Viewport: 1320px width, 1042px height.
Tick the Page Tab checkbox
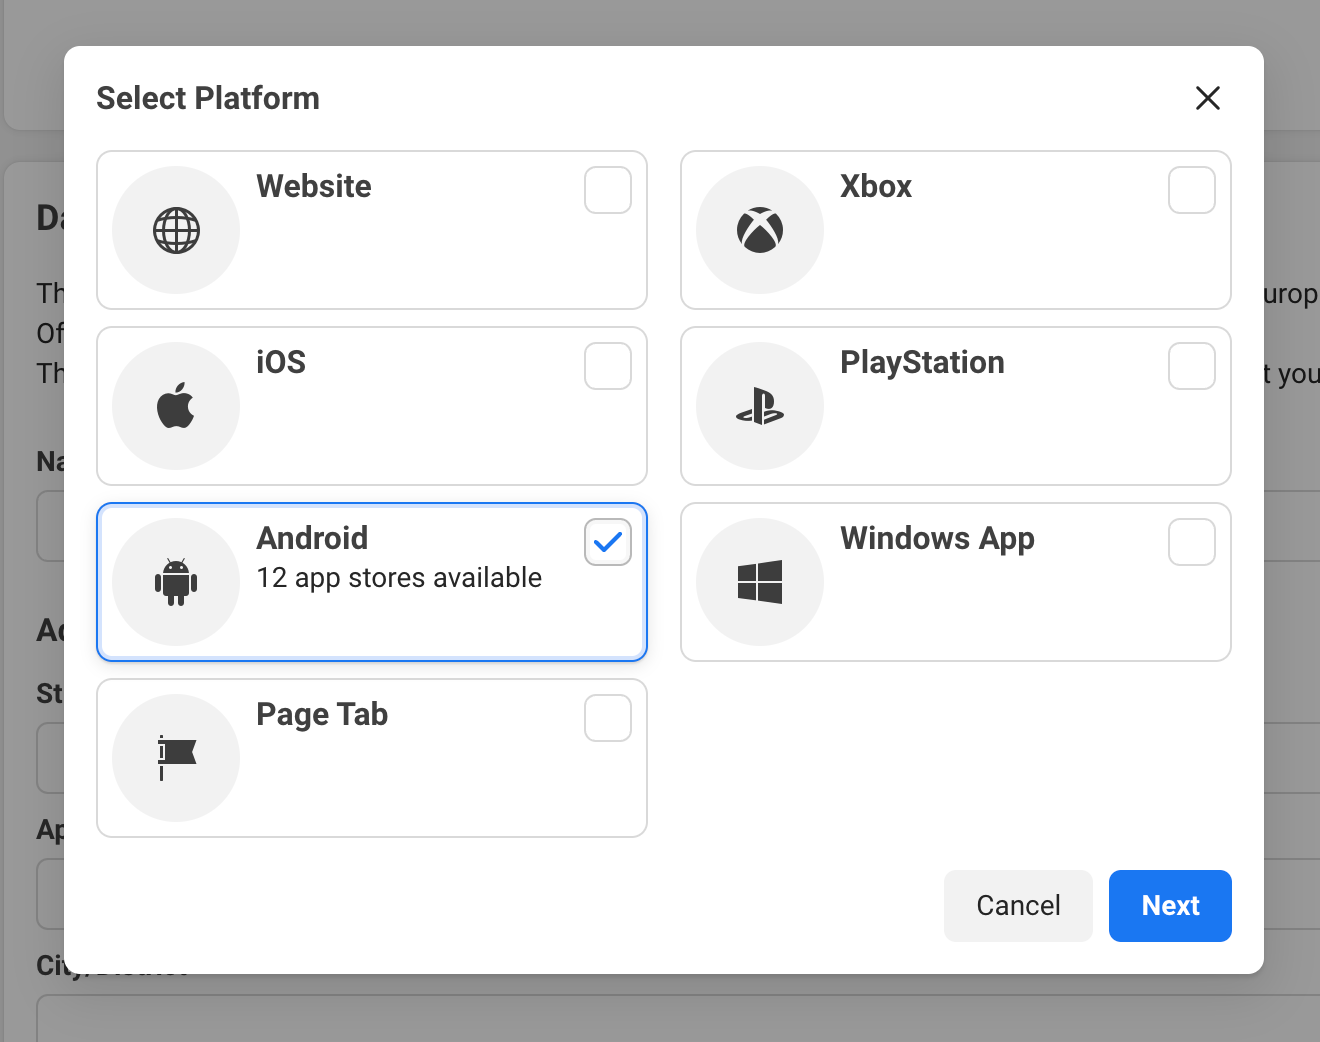point(608,718)
